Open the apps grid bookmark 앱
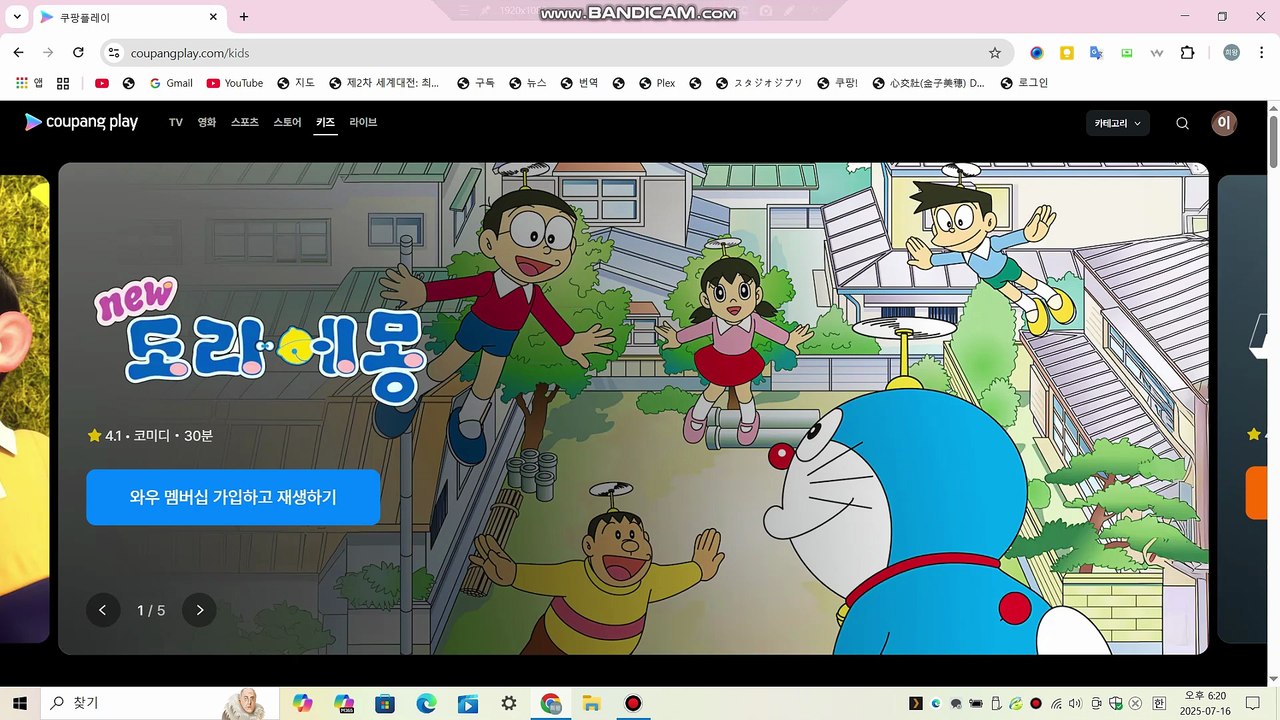1280x720 pixels. coord(30,83)
